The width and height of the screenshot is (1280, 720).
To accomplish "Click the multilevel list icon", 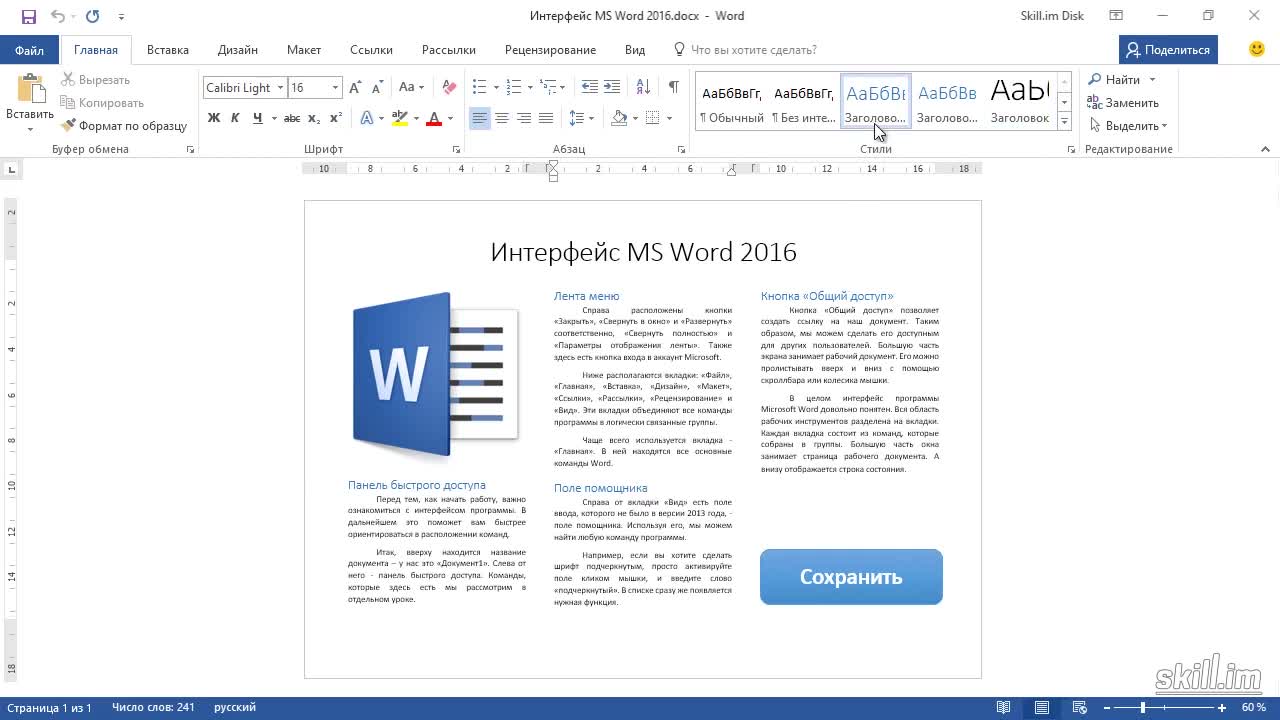I will (547, 88).
